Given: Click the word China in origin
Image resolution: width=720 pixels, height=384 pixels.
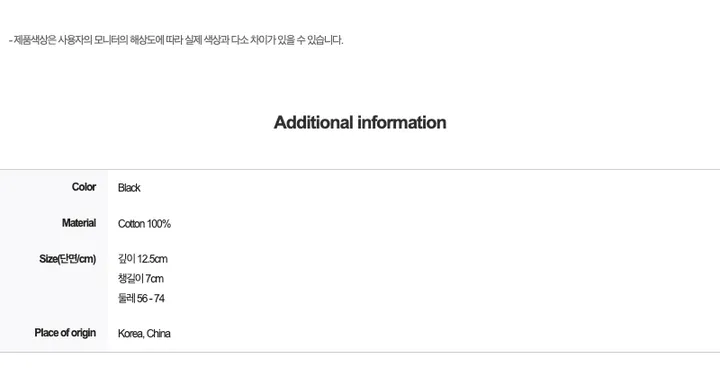Looking at the screenshot, I should (158, 333).
